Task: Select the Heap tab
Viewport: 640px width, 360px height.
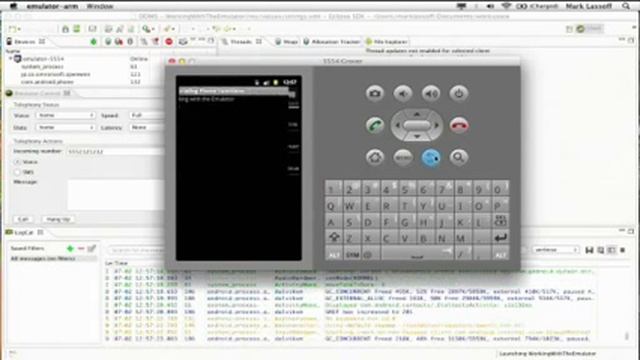Action: point(287,42)
